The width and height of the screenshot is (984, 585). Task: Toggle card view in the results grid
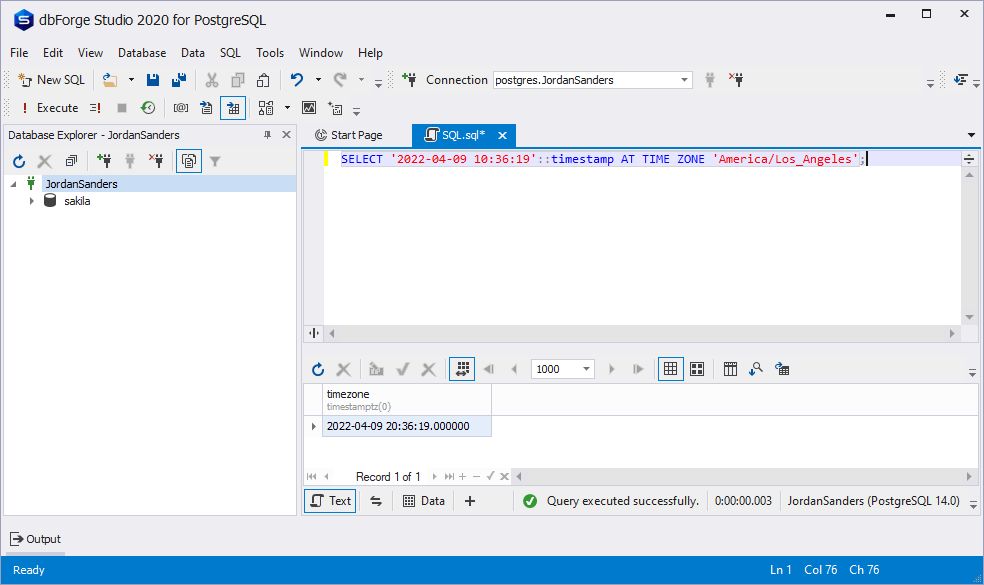pos(697,369)
